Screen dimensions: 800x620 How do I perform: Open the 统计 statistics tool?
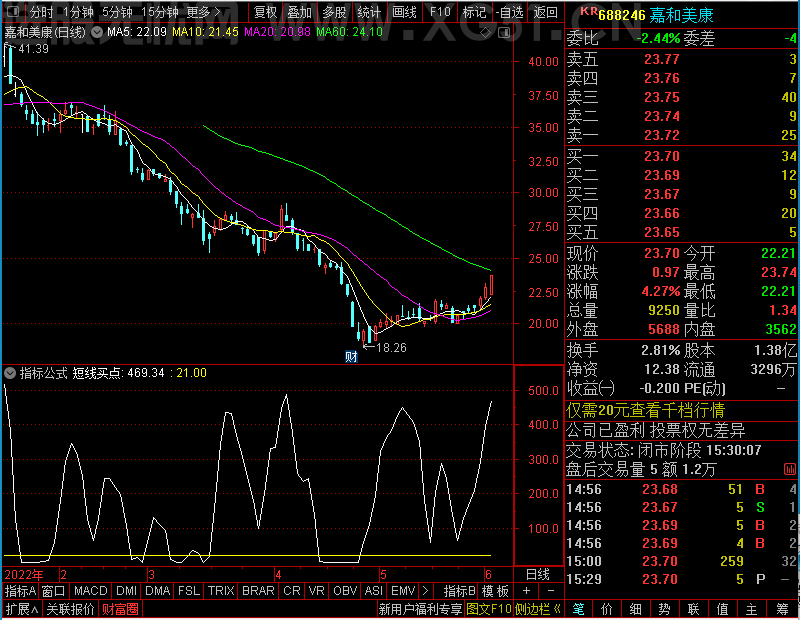[x=369, y=11]
